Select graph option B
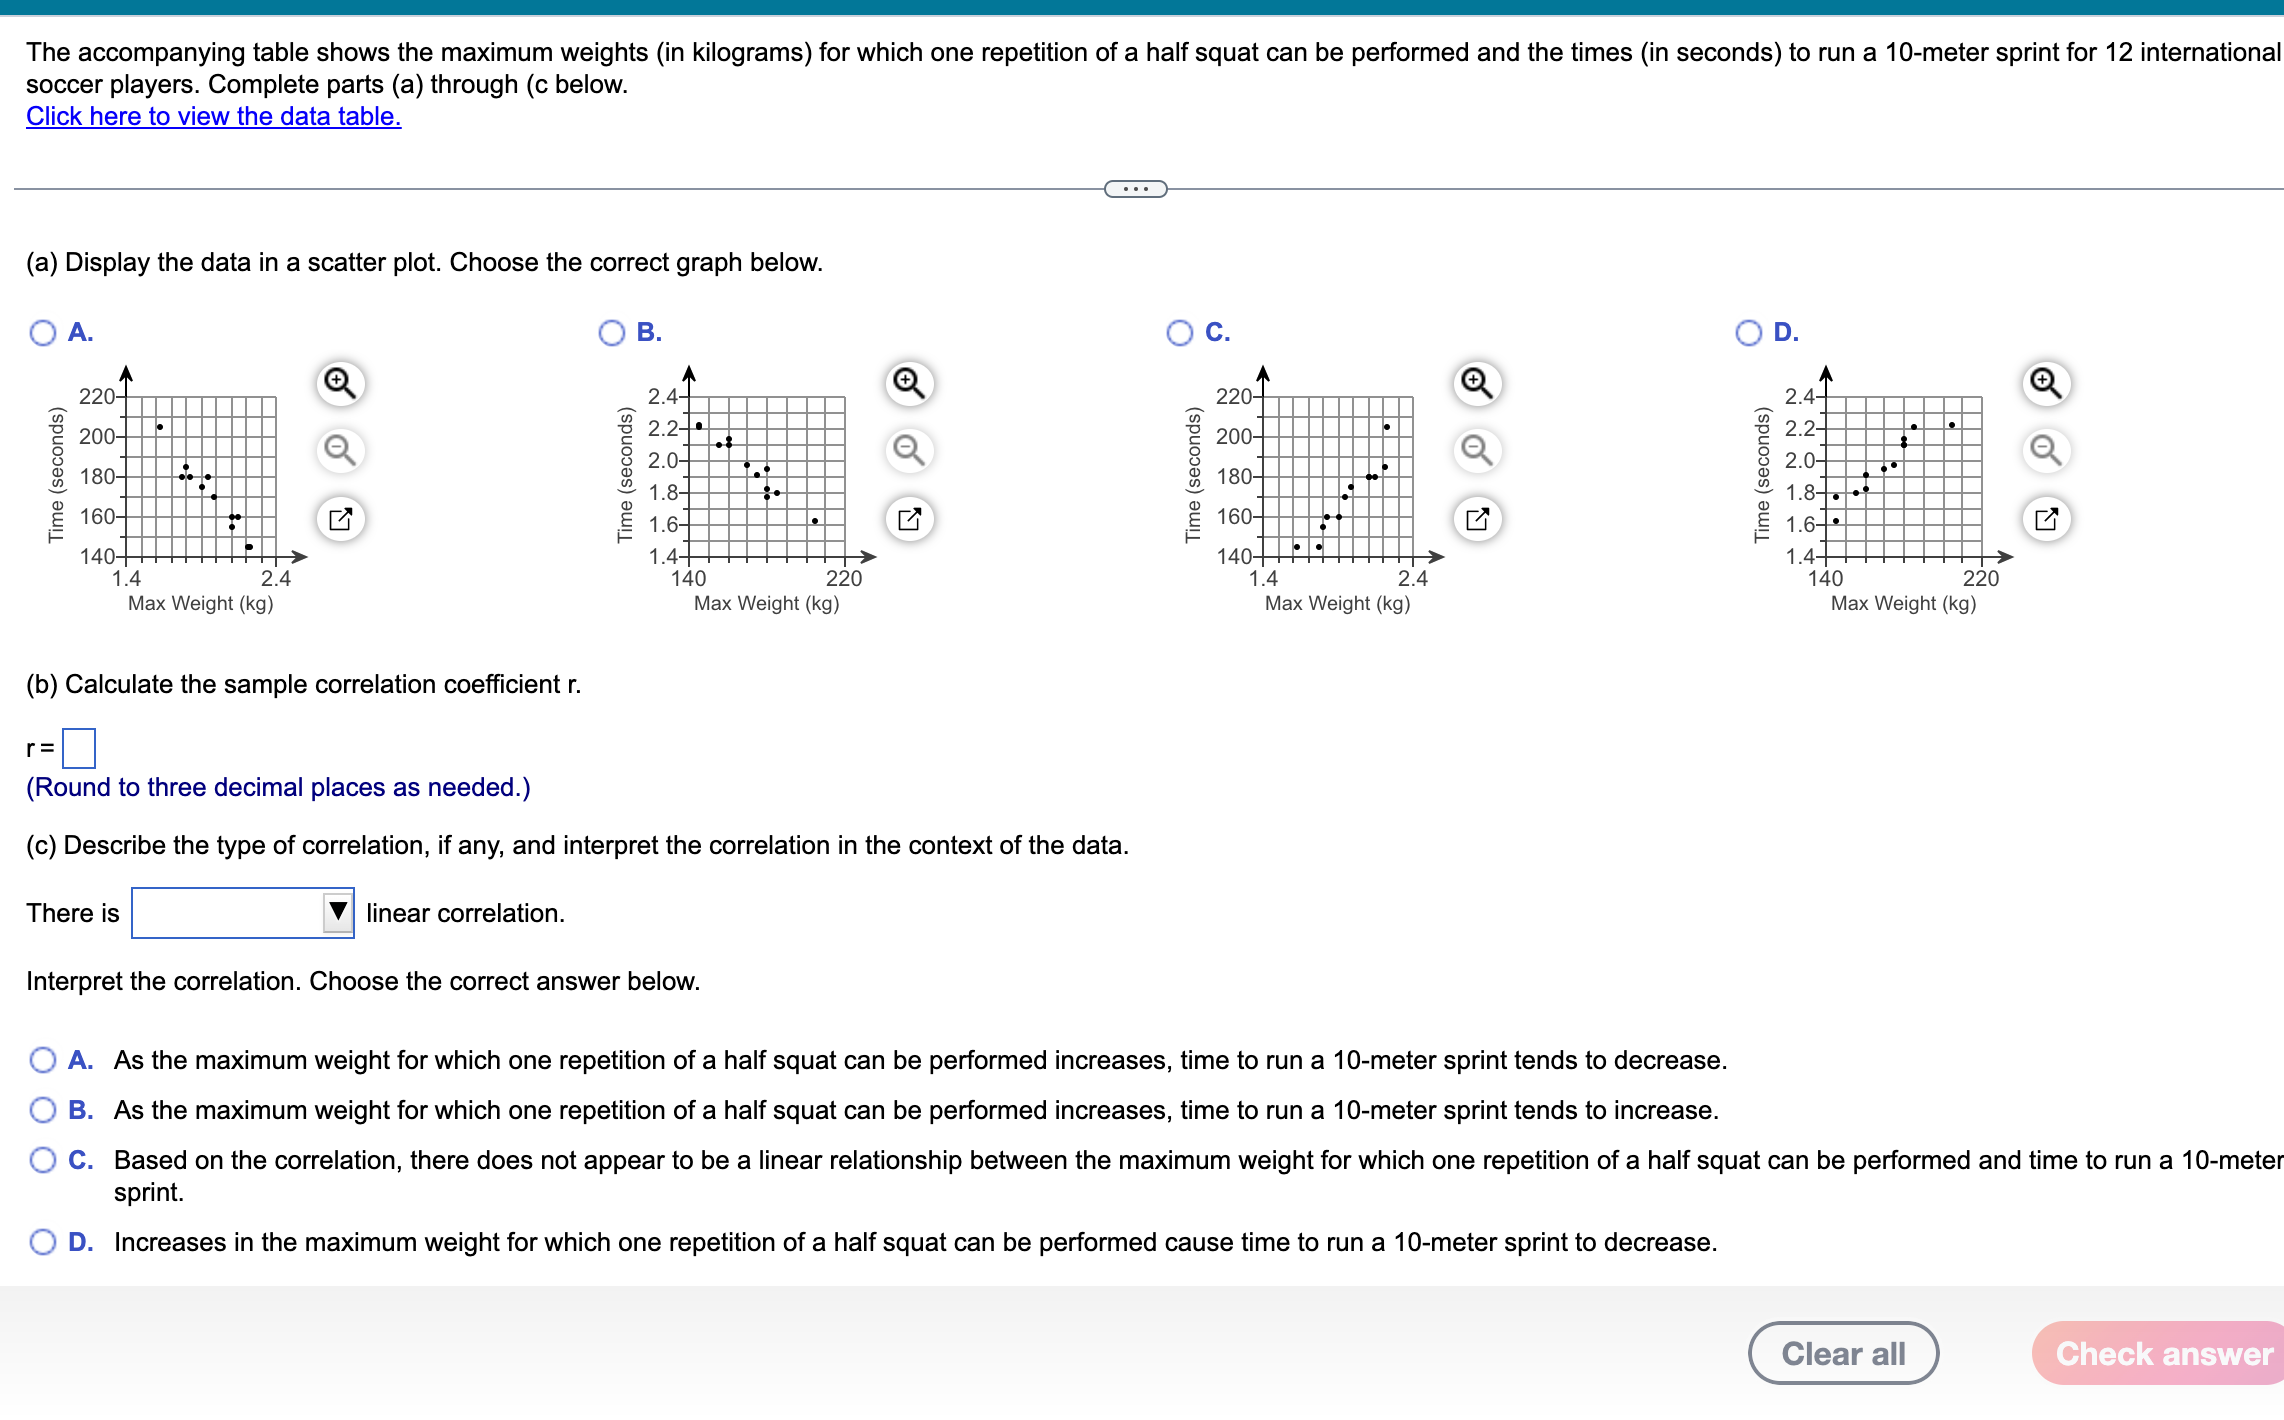Viewport: 2284px width, 1420px height. [x=611, y=333]
